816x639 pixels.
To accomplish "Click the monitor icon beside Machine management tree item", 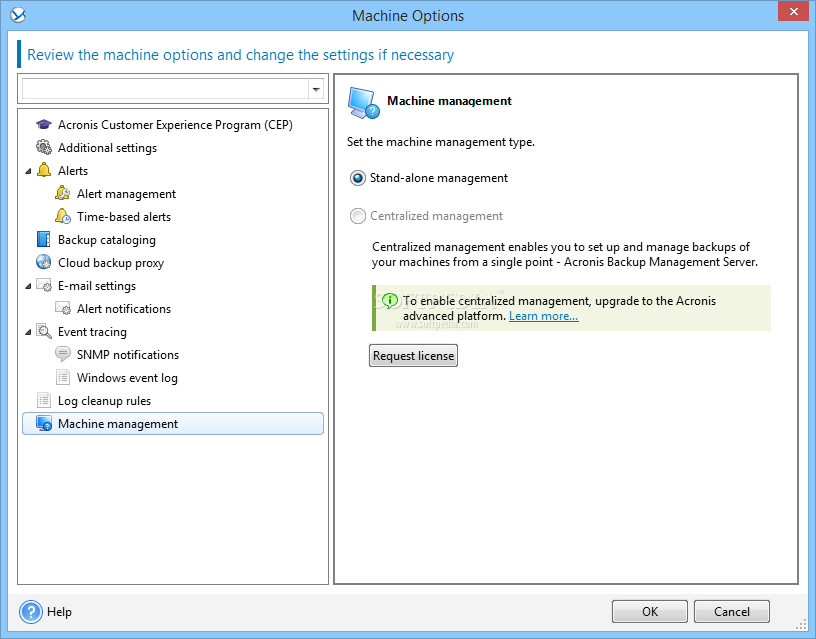I will [44, 424].
